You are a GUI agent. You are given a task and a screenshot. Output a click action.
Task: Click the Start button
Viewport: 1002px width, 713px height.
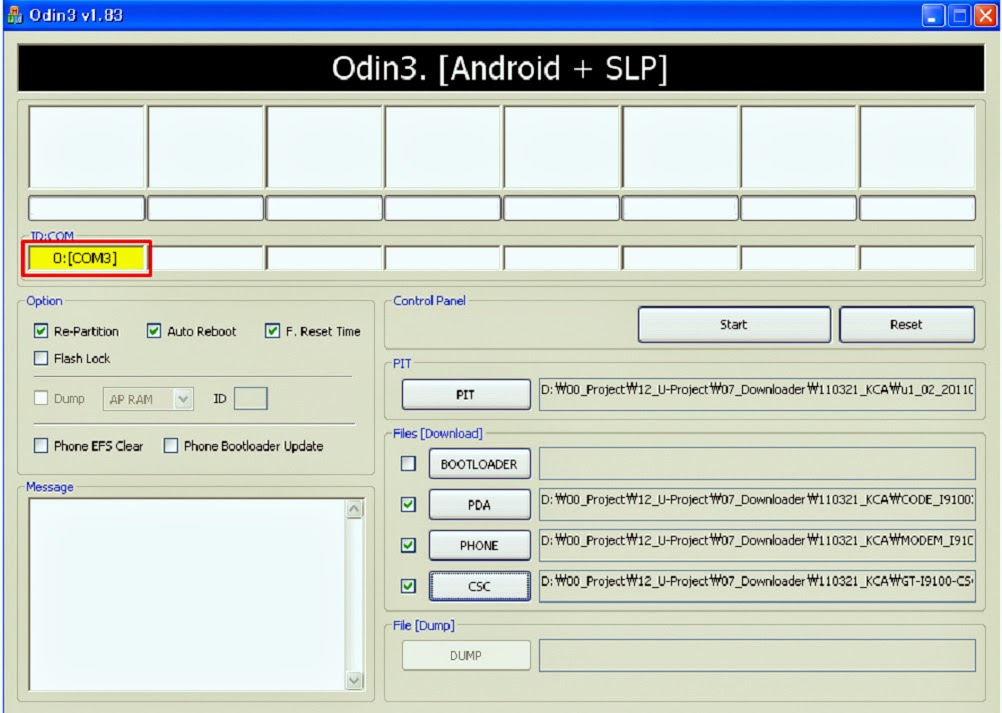[x=734, y=325]
